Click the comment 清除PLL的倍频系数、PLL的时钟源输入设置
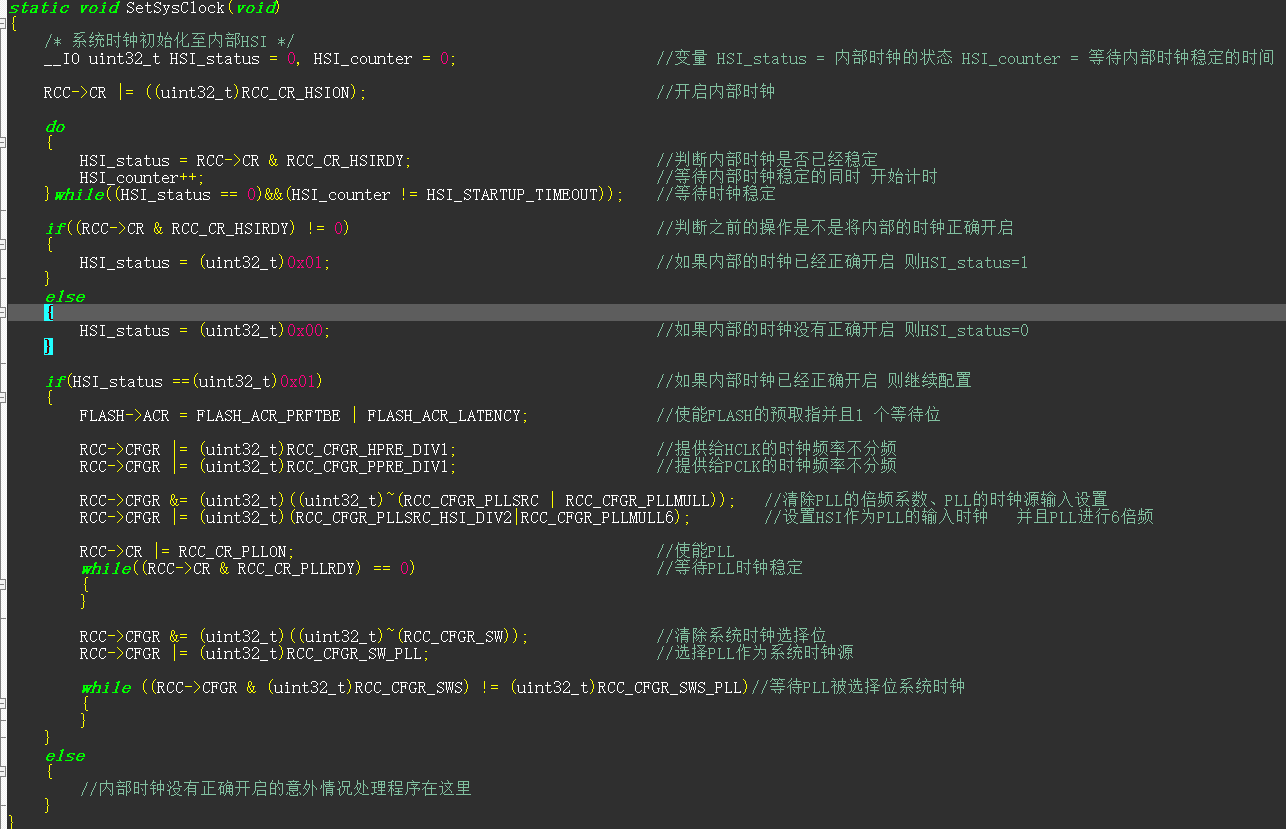1286x829 pixels. pyautogui.click(x=936, y=500)
